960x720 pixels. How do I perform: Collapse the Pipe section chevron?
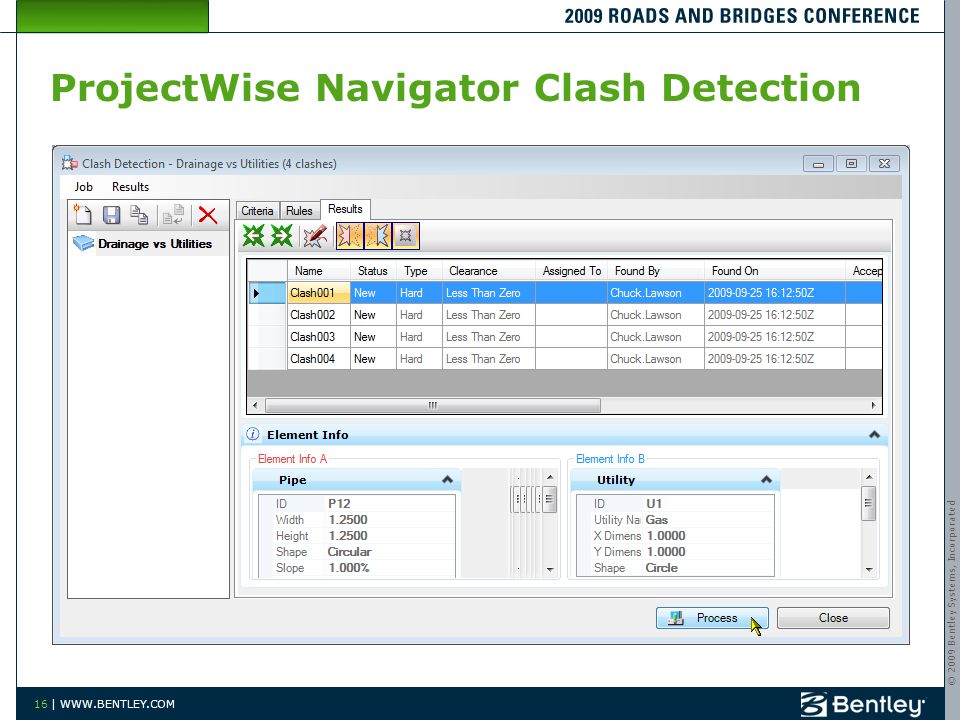pos(448,479)
